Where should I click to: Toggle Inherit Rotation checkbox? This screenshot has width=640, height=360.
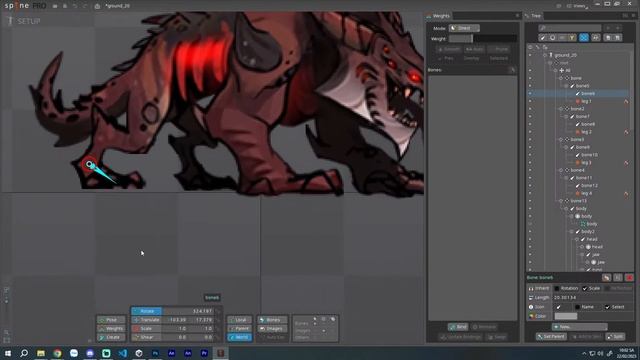[x=557, y=289]
